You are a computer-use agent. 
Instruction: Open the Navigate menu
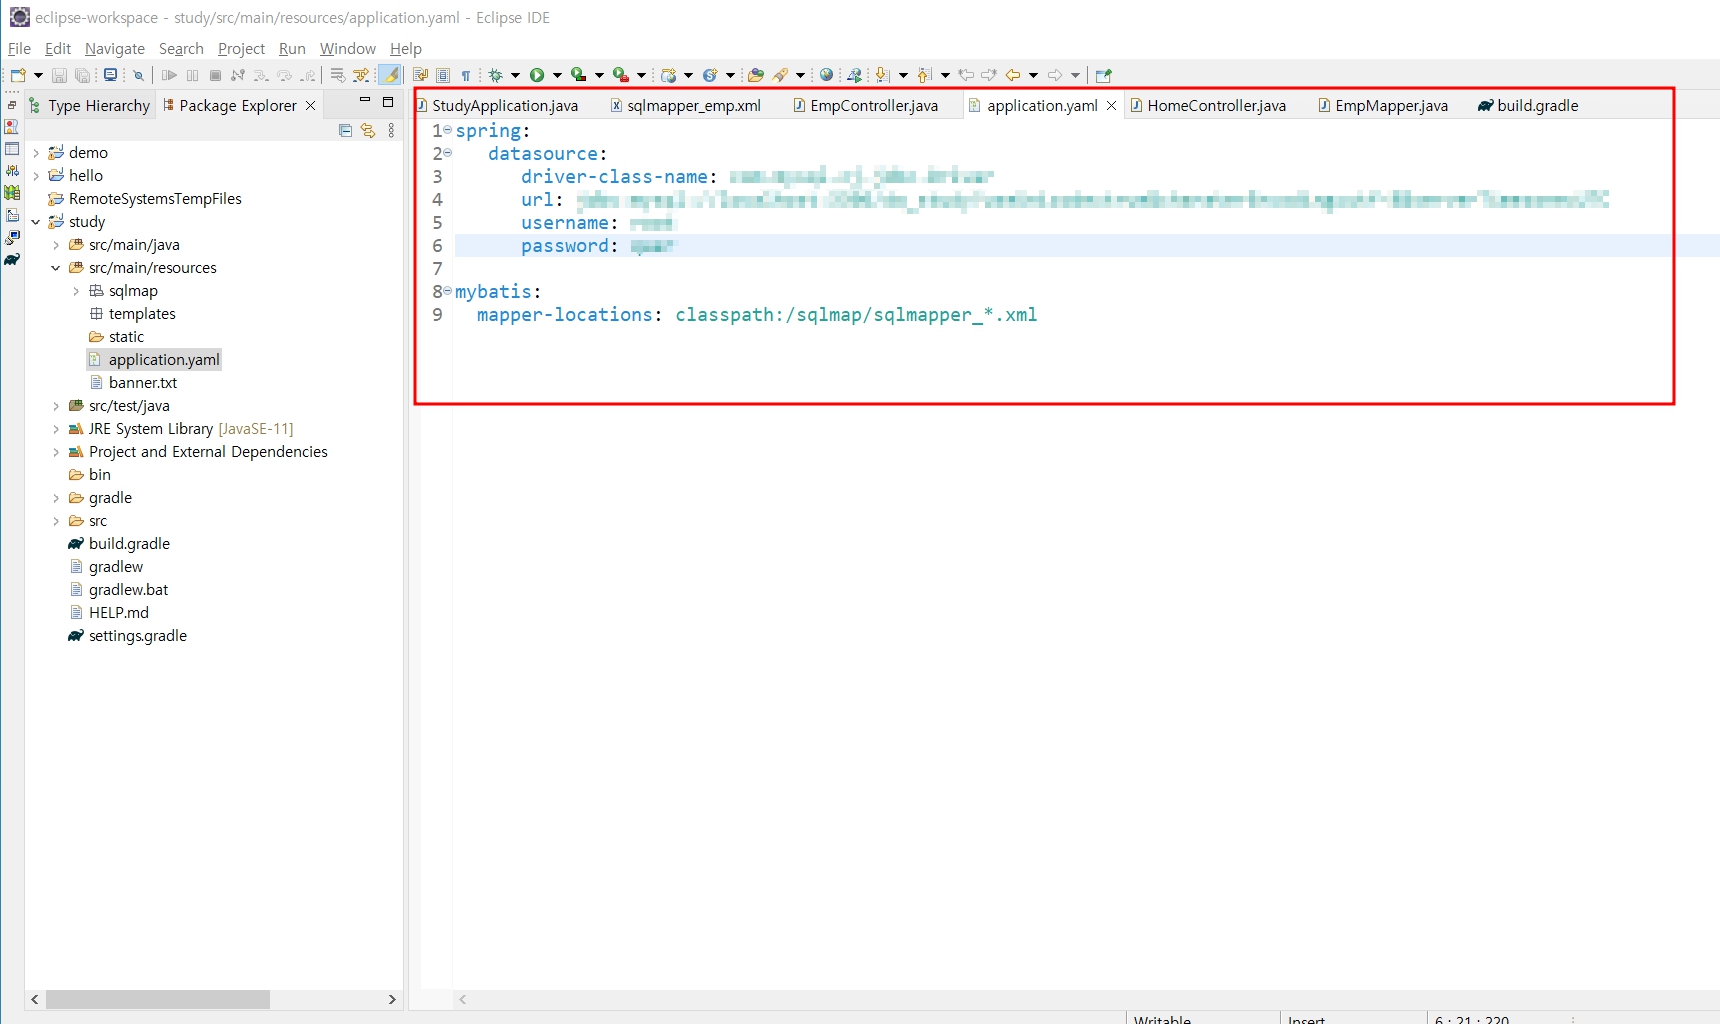(x=115, y=48)
